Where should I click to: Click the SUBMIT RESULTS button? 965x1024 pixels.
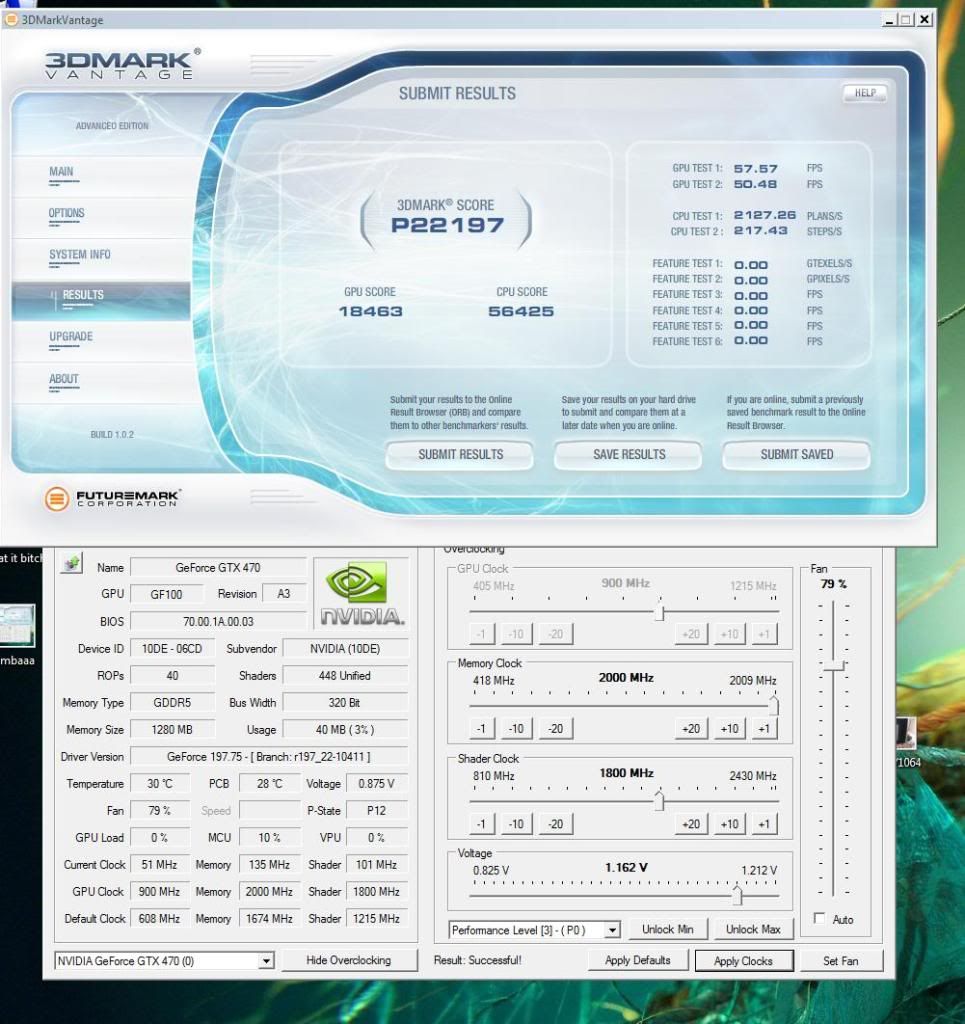pyautogui.click(x=460, y=455)
